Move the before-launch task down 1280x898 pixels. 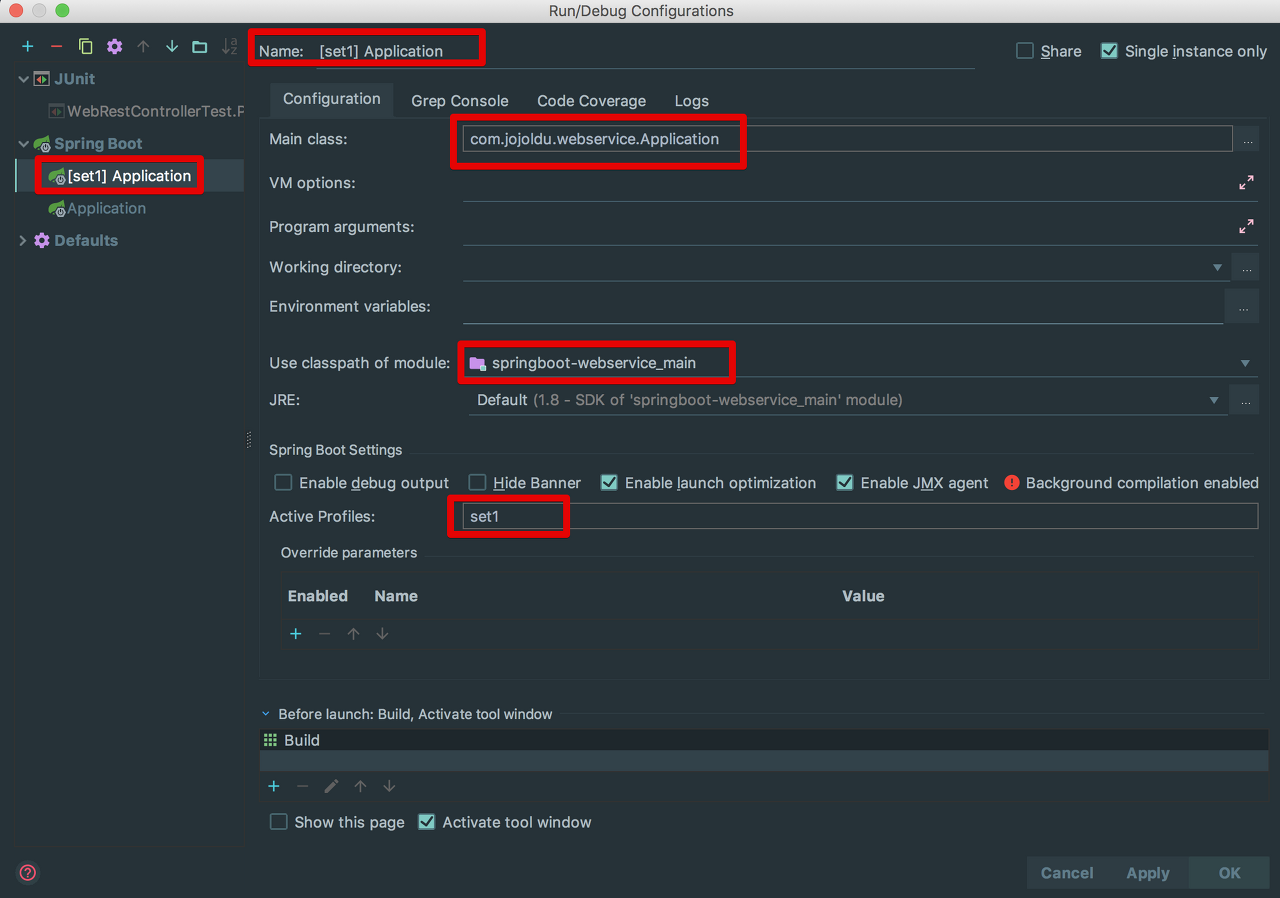click(389, 786)
